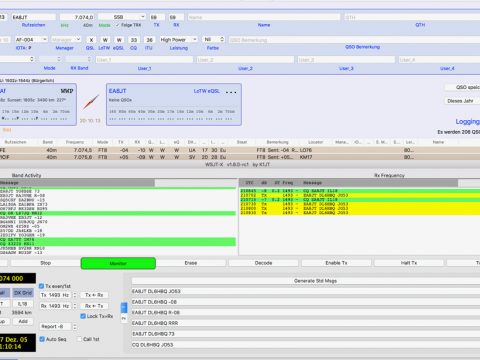
Task: Open the SSB mode dropdown
Action: (x=121, y=17)
